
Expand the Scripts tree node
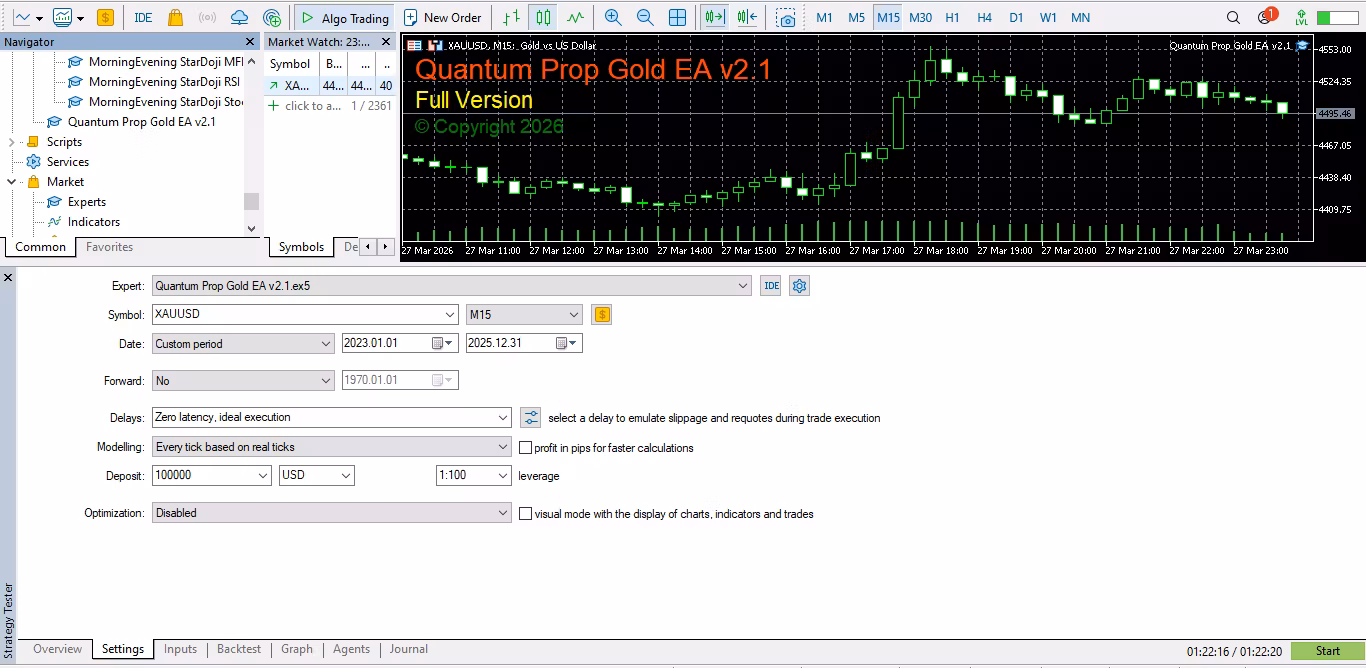(12, 142)
